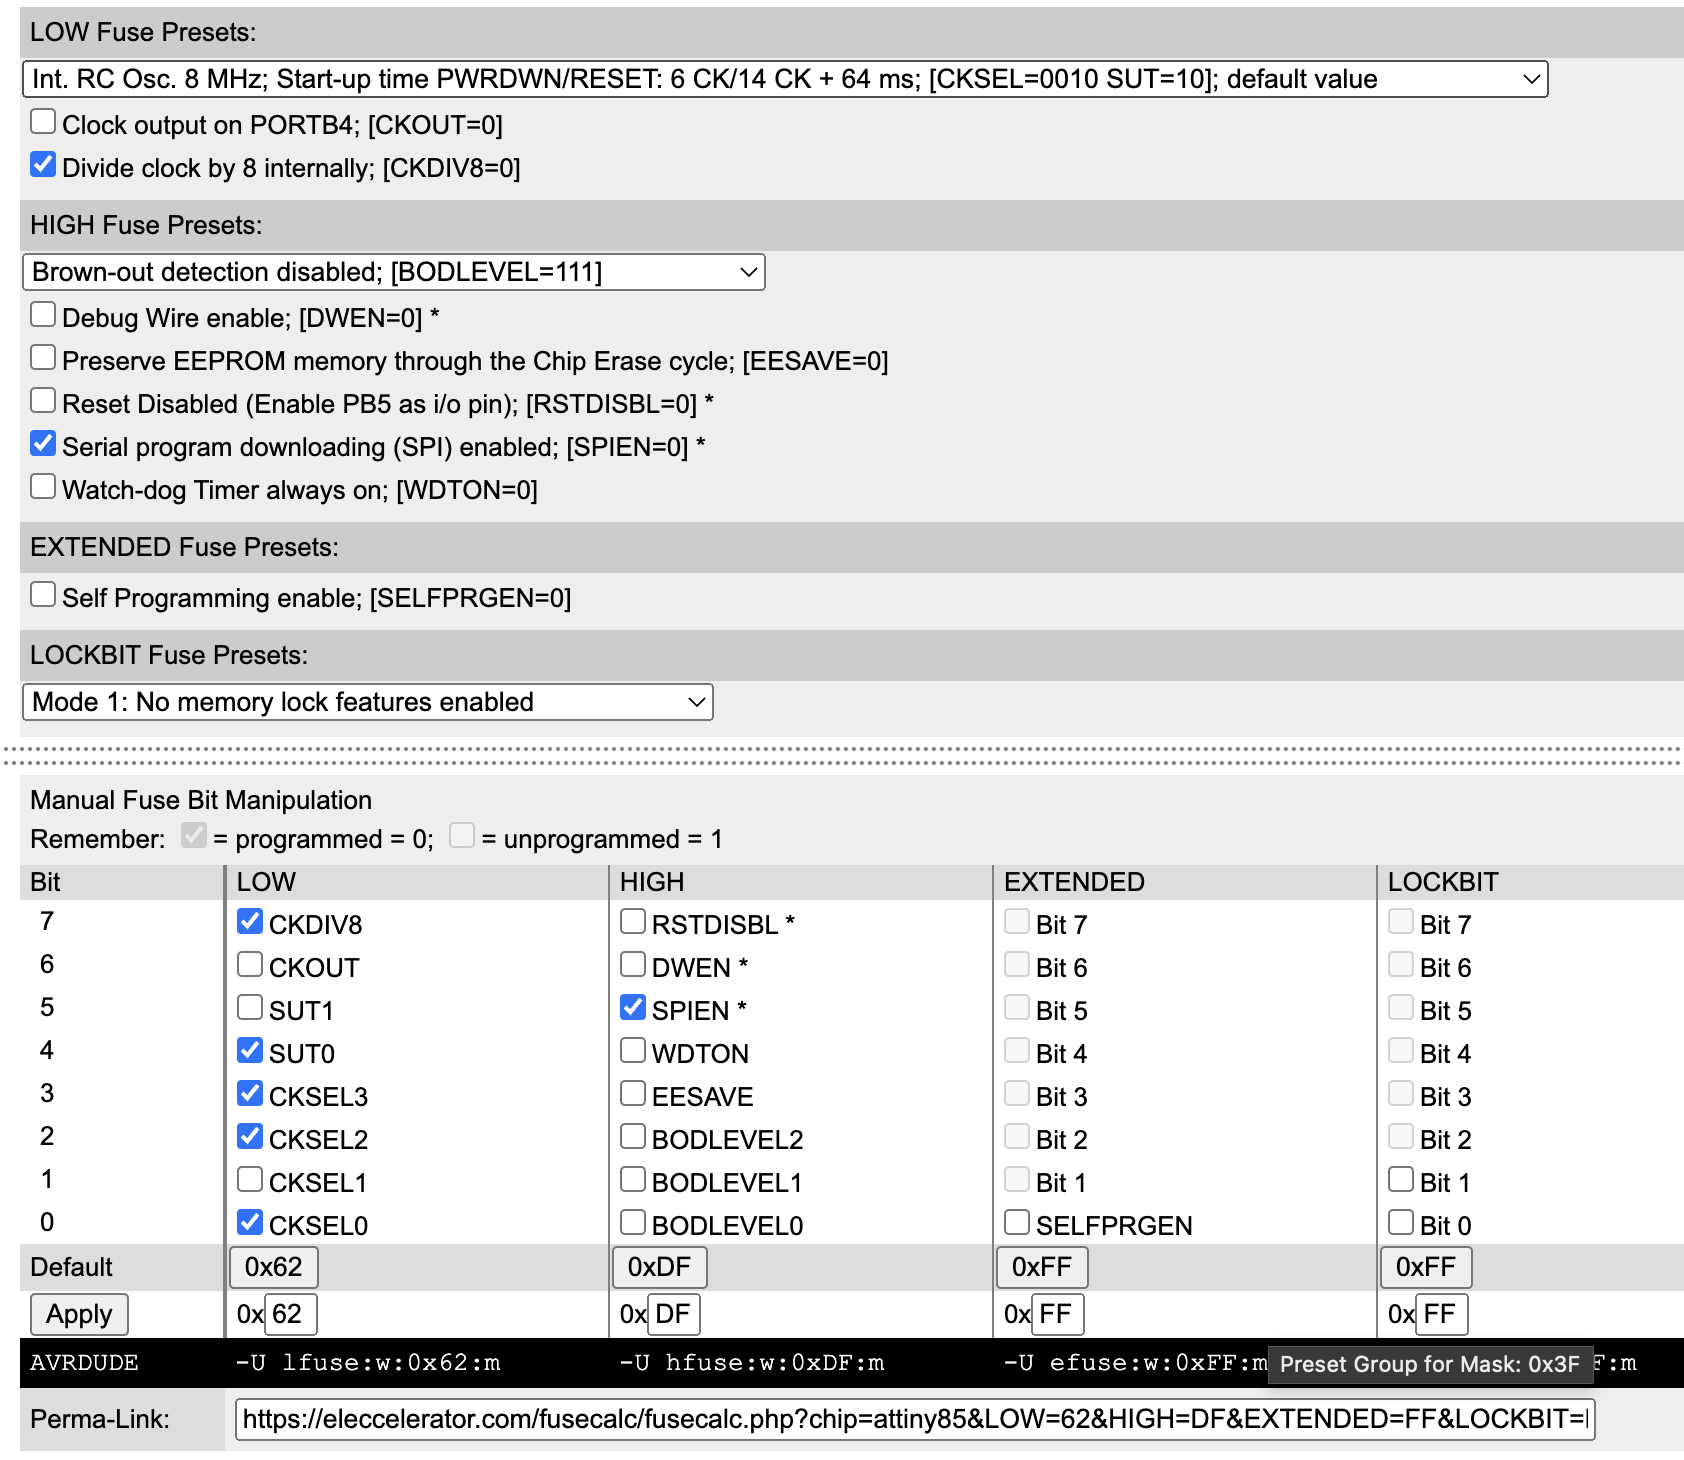Click the LOCKBIT hex input field

1442,1314
